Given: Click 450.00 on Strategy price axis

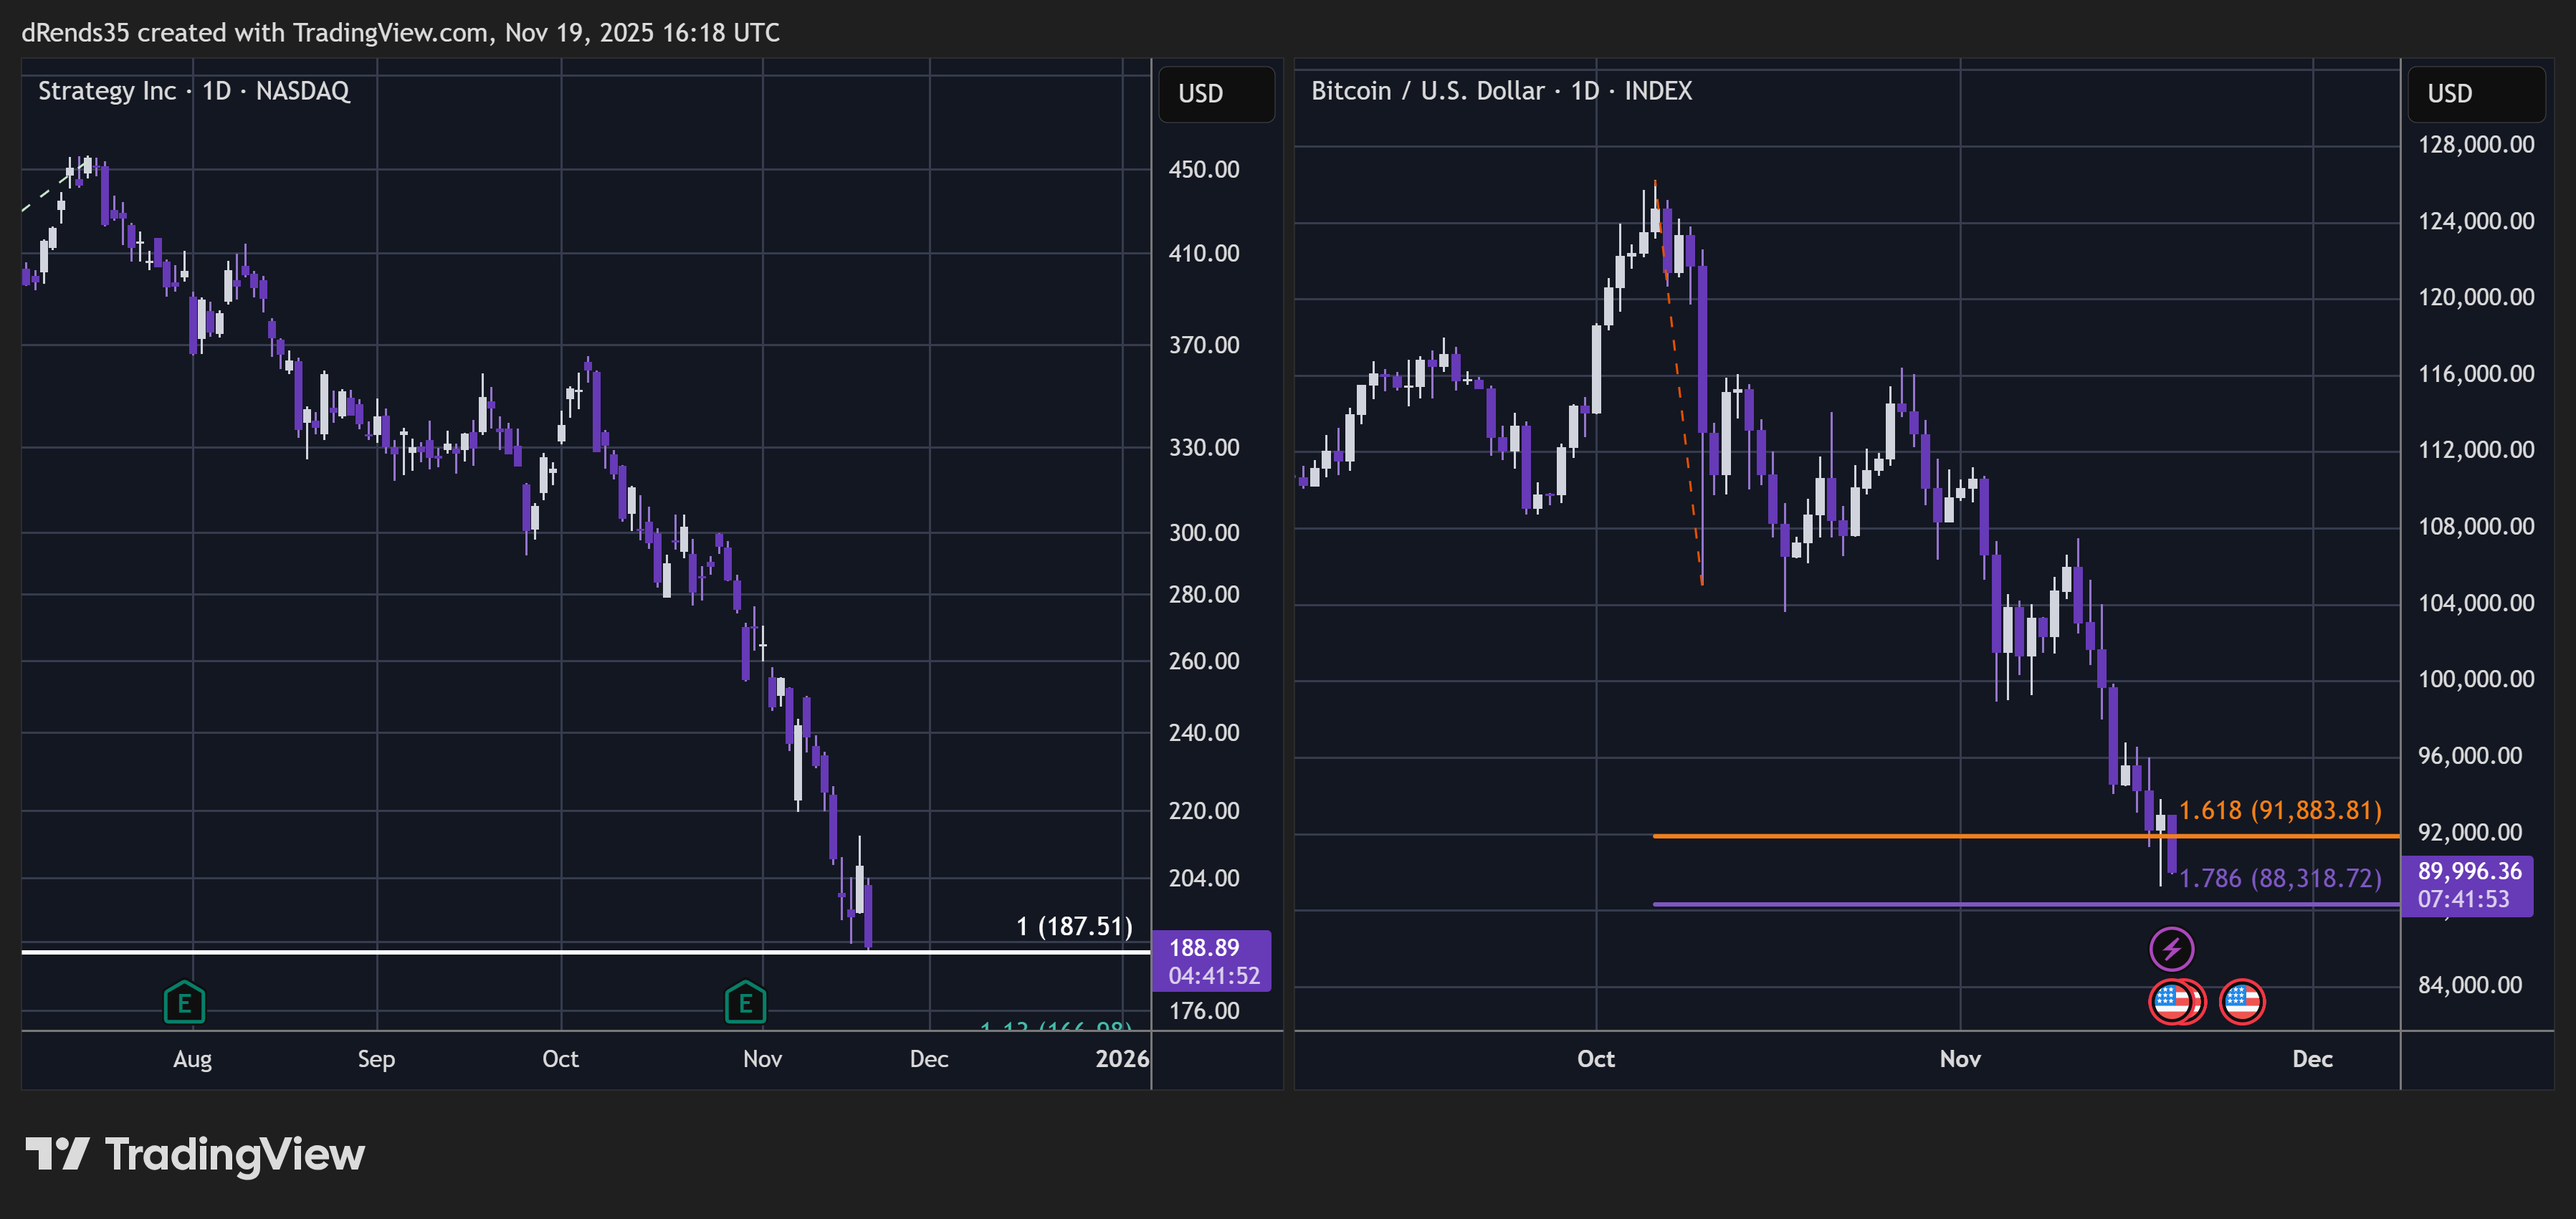Looking at the screenshot, I should pos(1204,169).
